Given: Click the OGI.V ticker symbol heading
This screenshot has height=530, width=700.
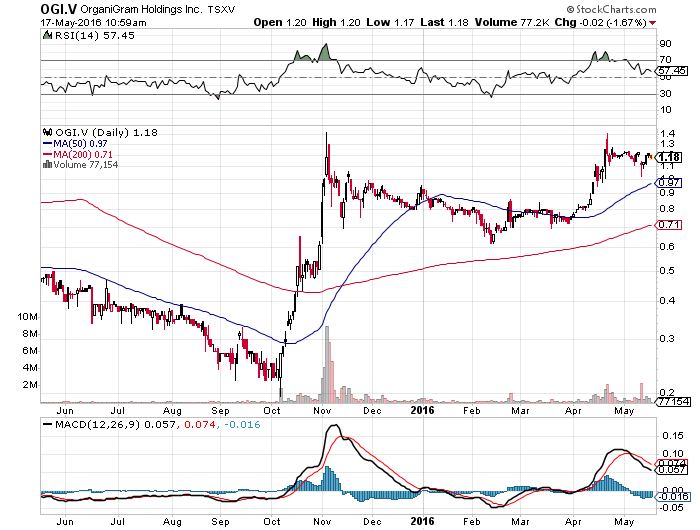Looking at the screenshot, I should (58, 9).
